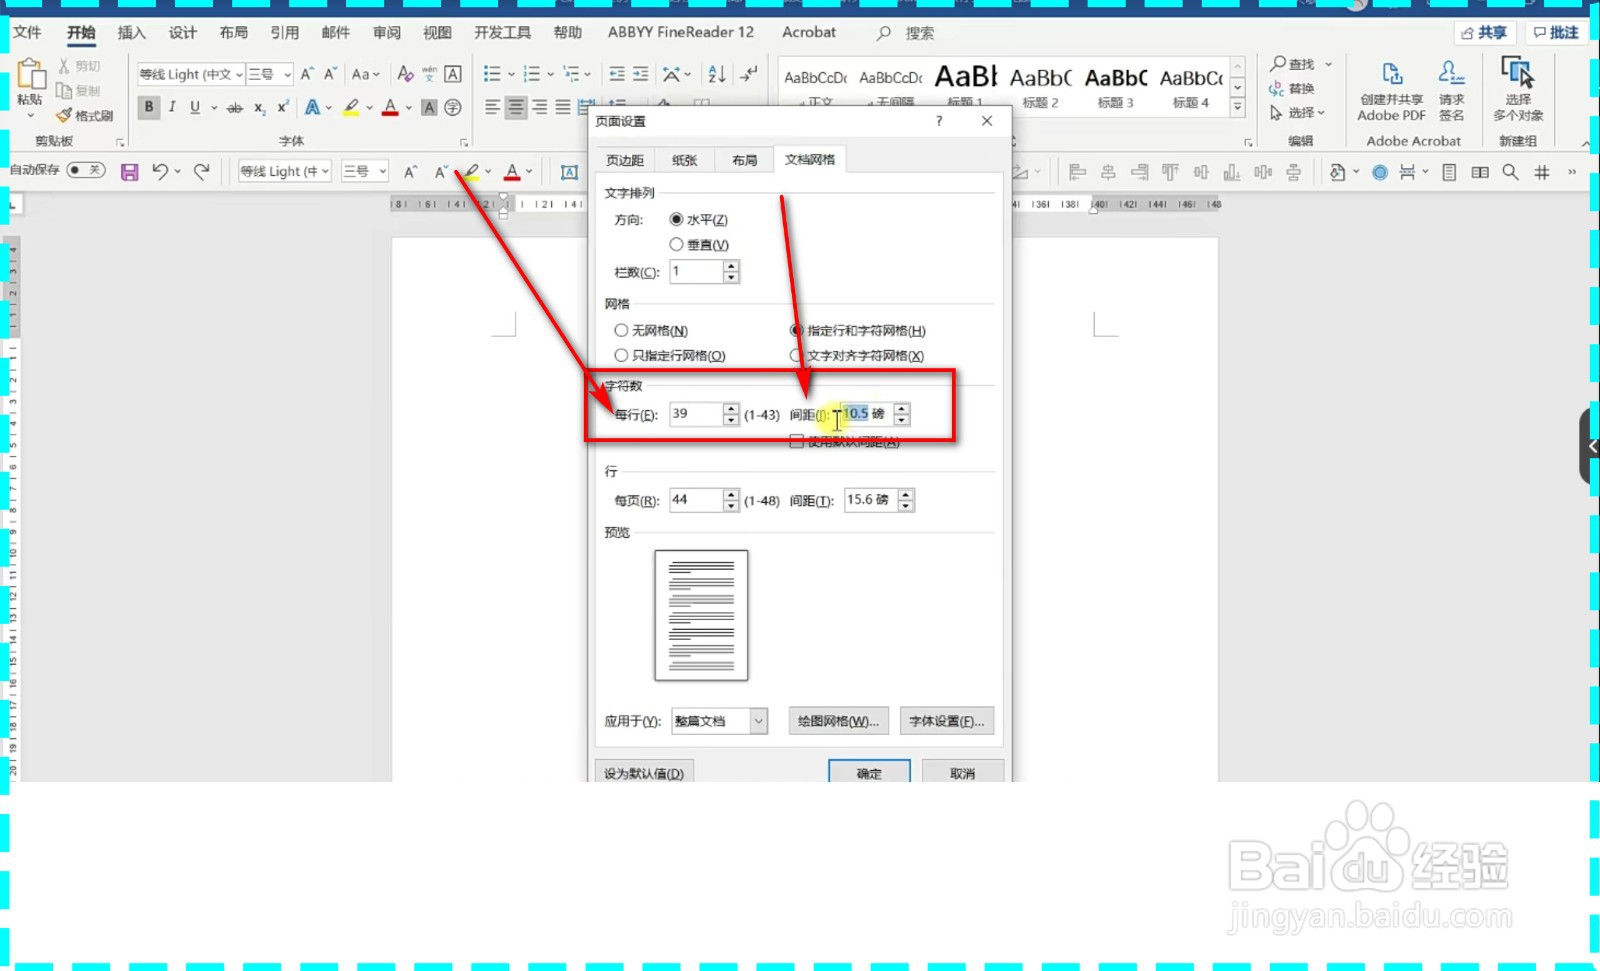
Task: Select the Format Painter tool
Action: (x=84, y=115)
